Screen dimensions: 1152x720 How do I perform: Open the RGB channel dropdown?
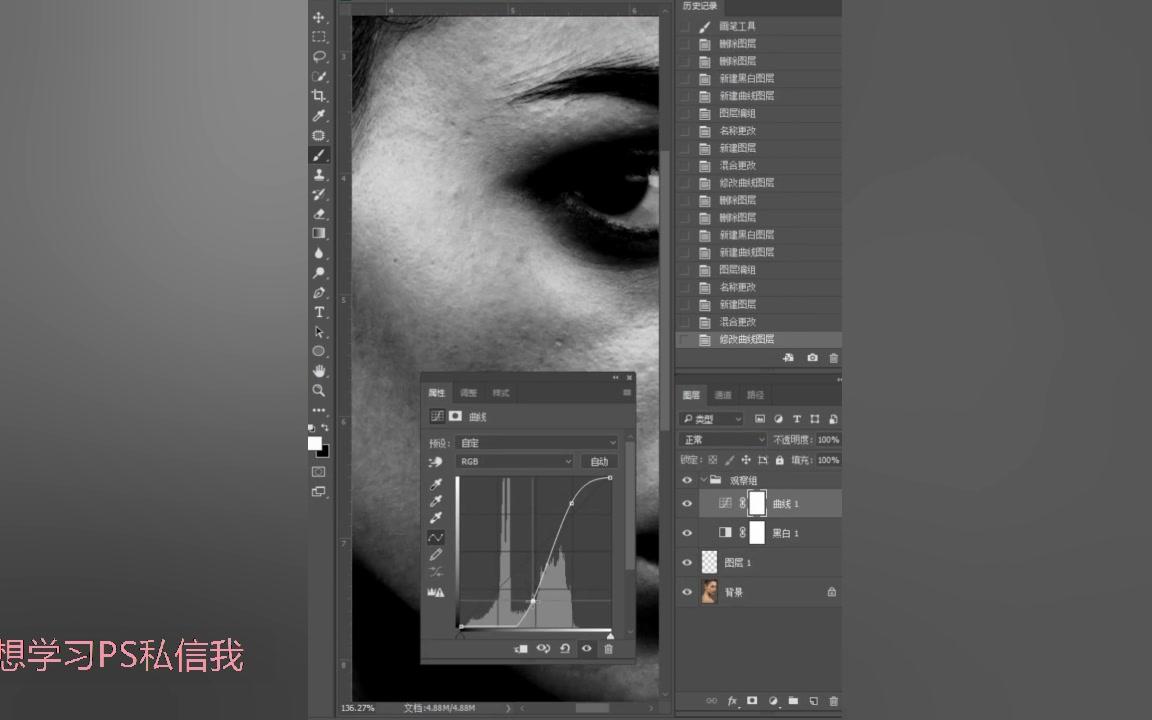point(514,461)
